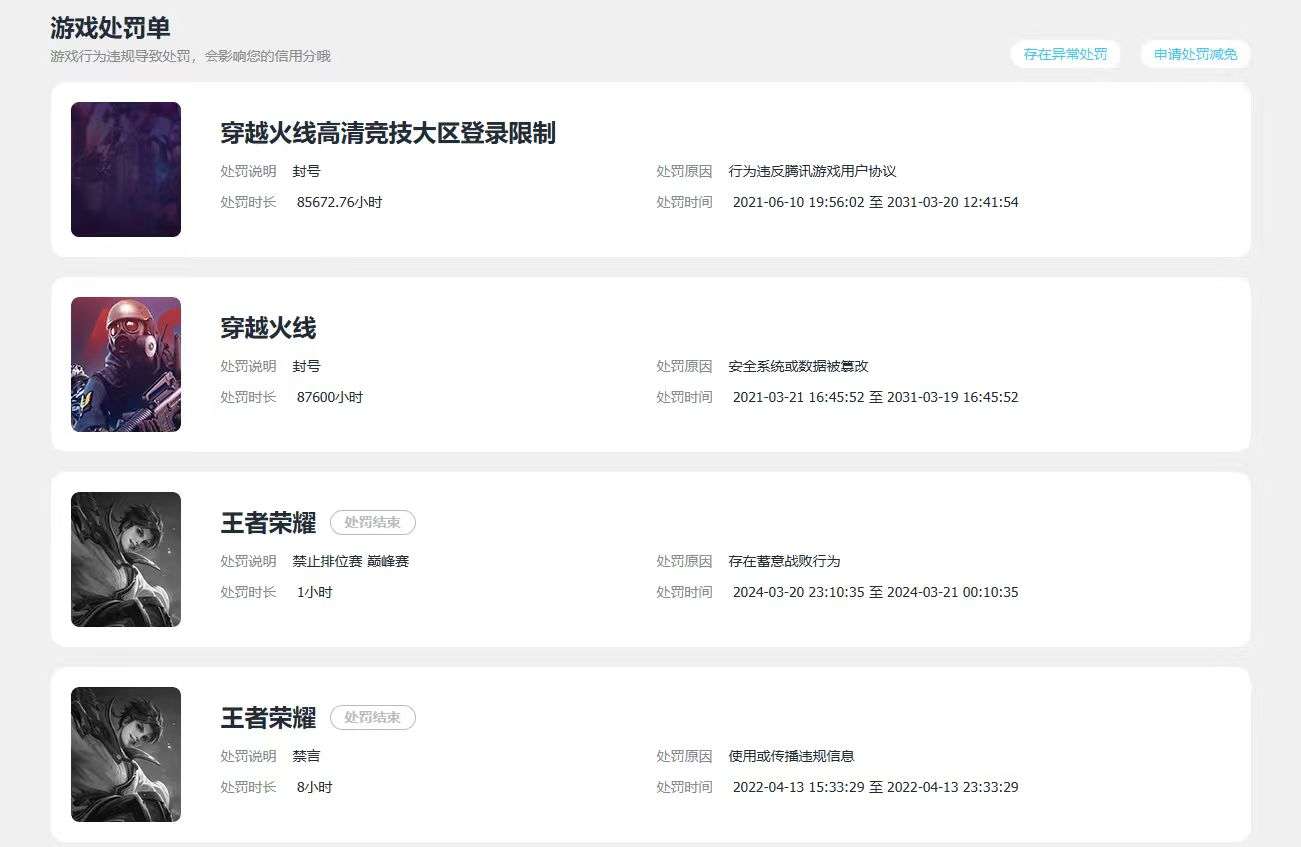Open the 穿越火线高清竞技大区登录限制 card thumbnail
The height and width of the screenshot is (847, 1301).
click(x=126, y=169)
